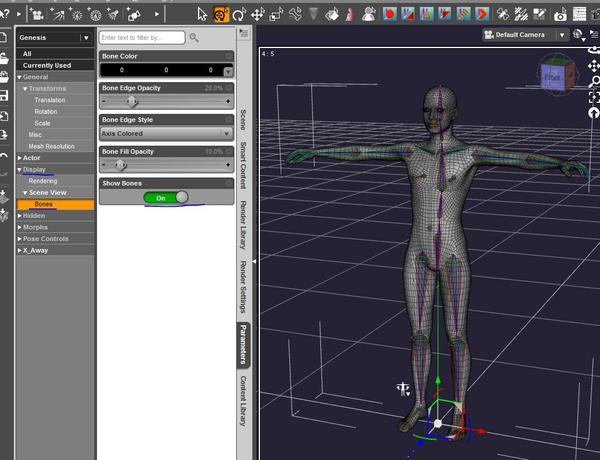Viewport: 600px width, 460px height.
Task: Select the Currently Used filter button
Action: [55, 65]
